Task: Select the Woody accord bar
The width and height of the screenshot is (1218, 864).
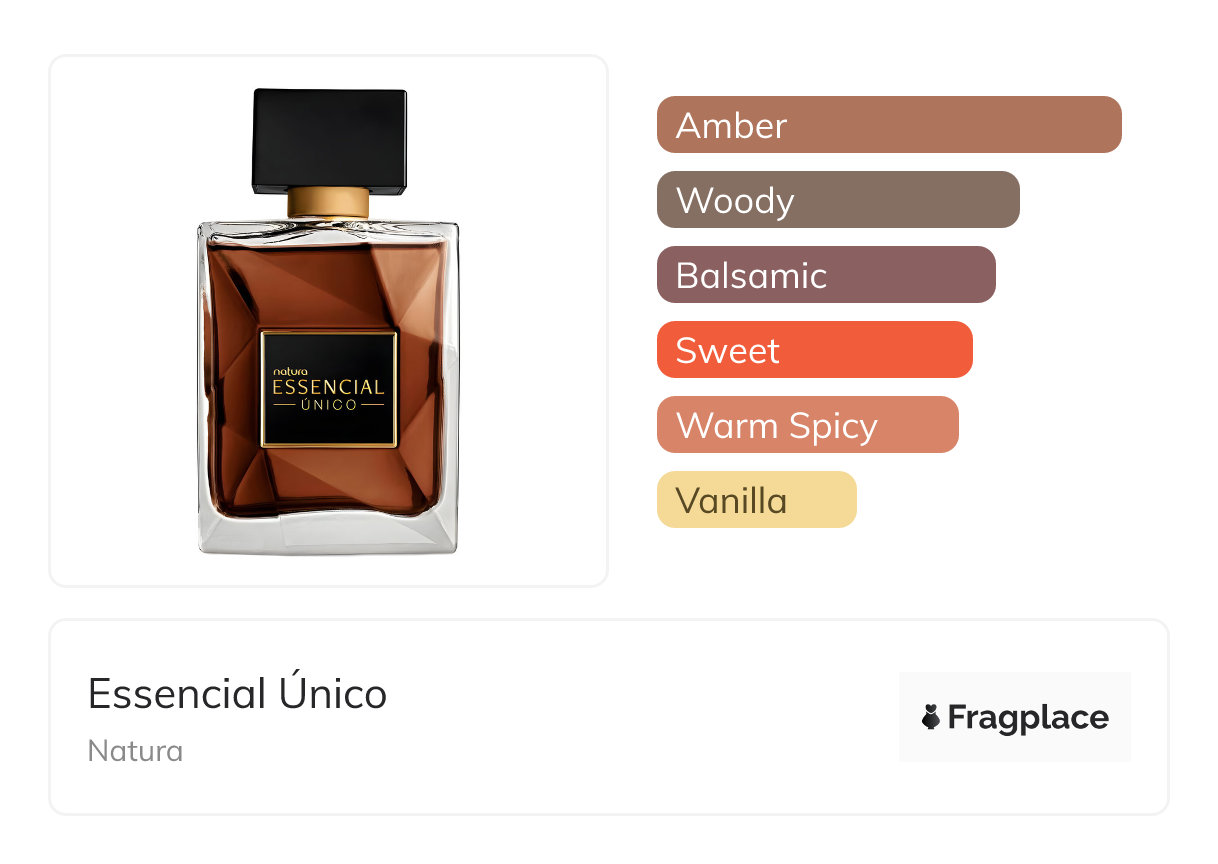Action: (838, 200)
